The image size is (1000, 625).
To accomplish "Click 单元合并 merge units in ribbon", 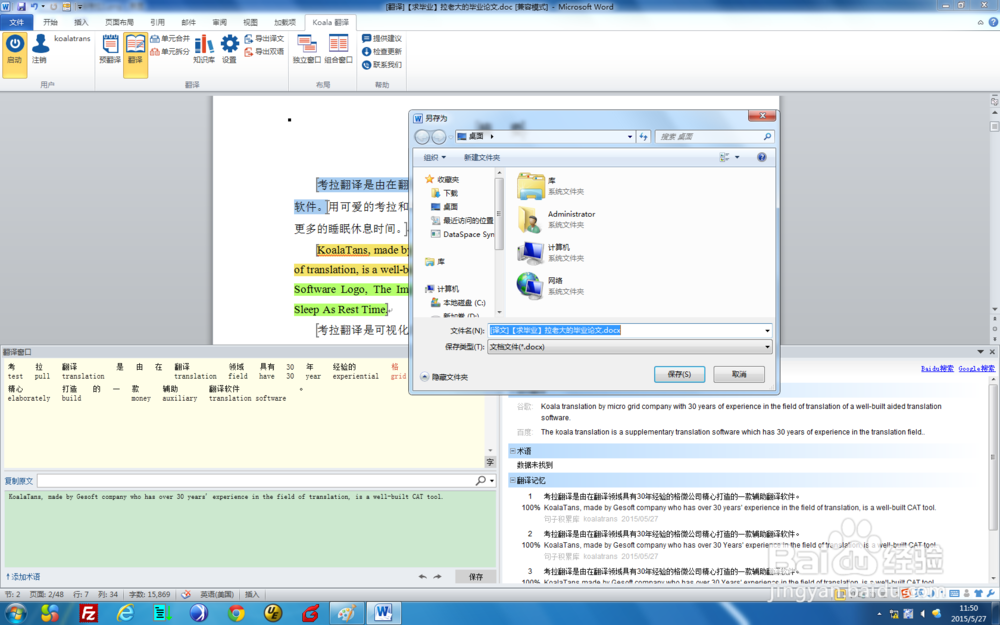I will [x=170, y=38].
